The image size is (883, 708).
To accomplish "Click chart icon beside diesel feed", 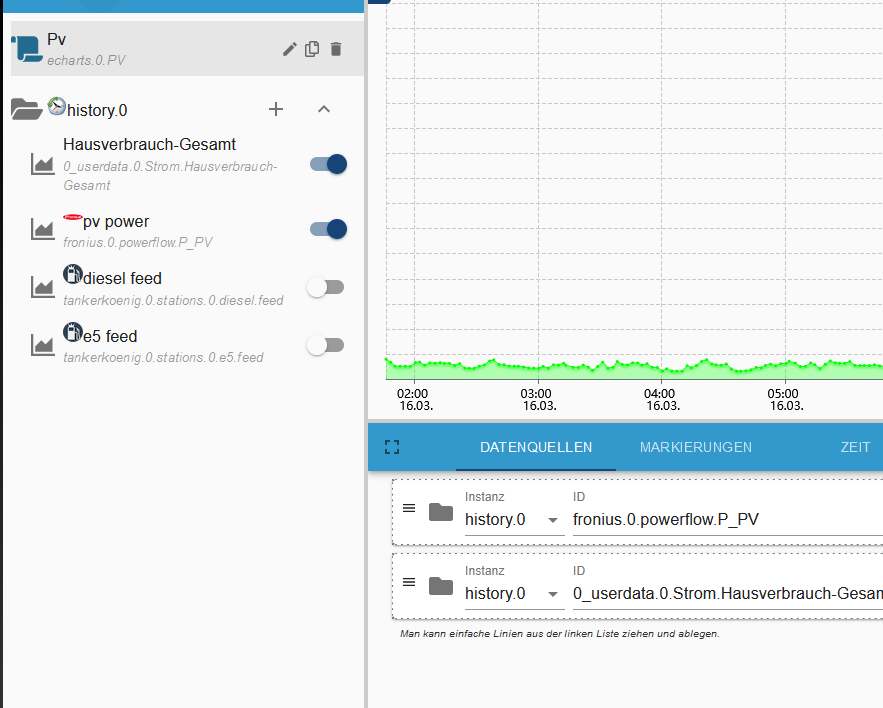I will pyautogui.click(x=42, y=287).
